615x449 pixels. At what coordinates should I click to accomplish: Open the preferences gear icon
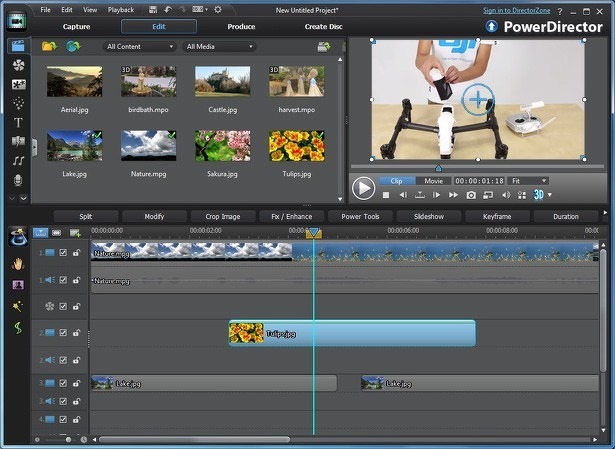[218, 9]
